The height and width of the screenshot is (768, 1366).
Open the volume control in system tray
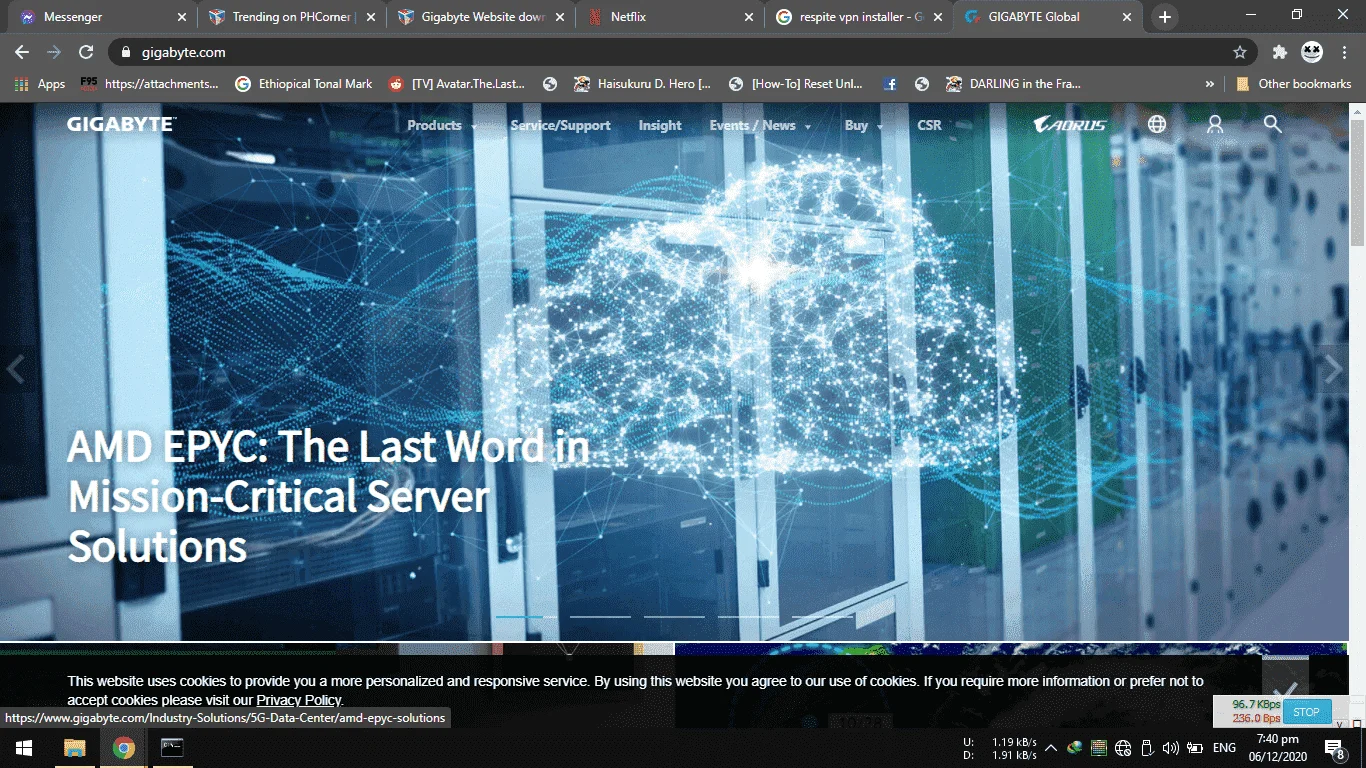coord(1171,747)
